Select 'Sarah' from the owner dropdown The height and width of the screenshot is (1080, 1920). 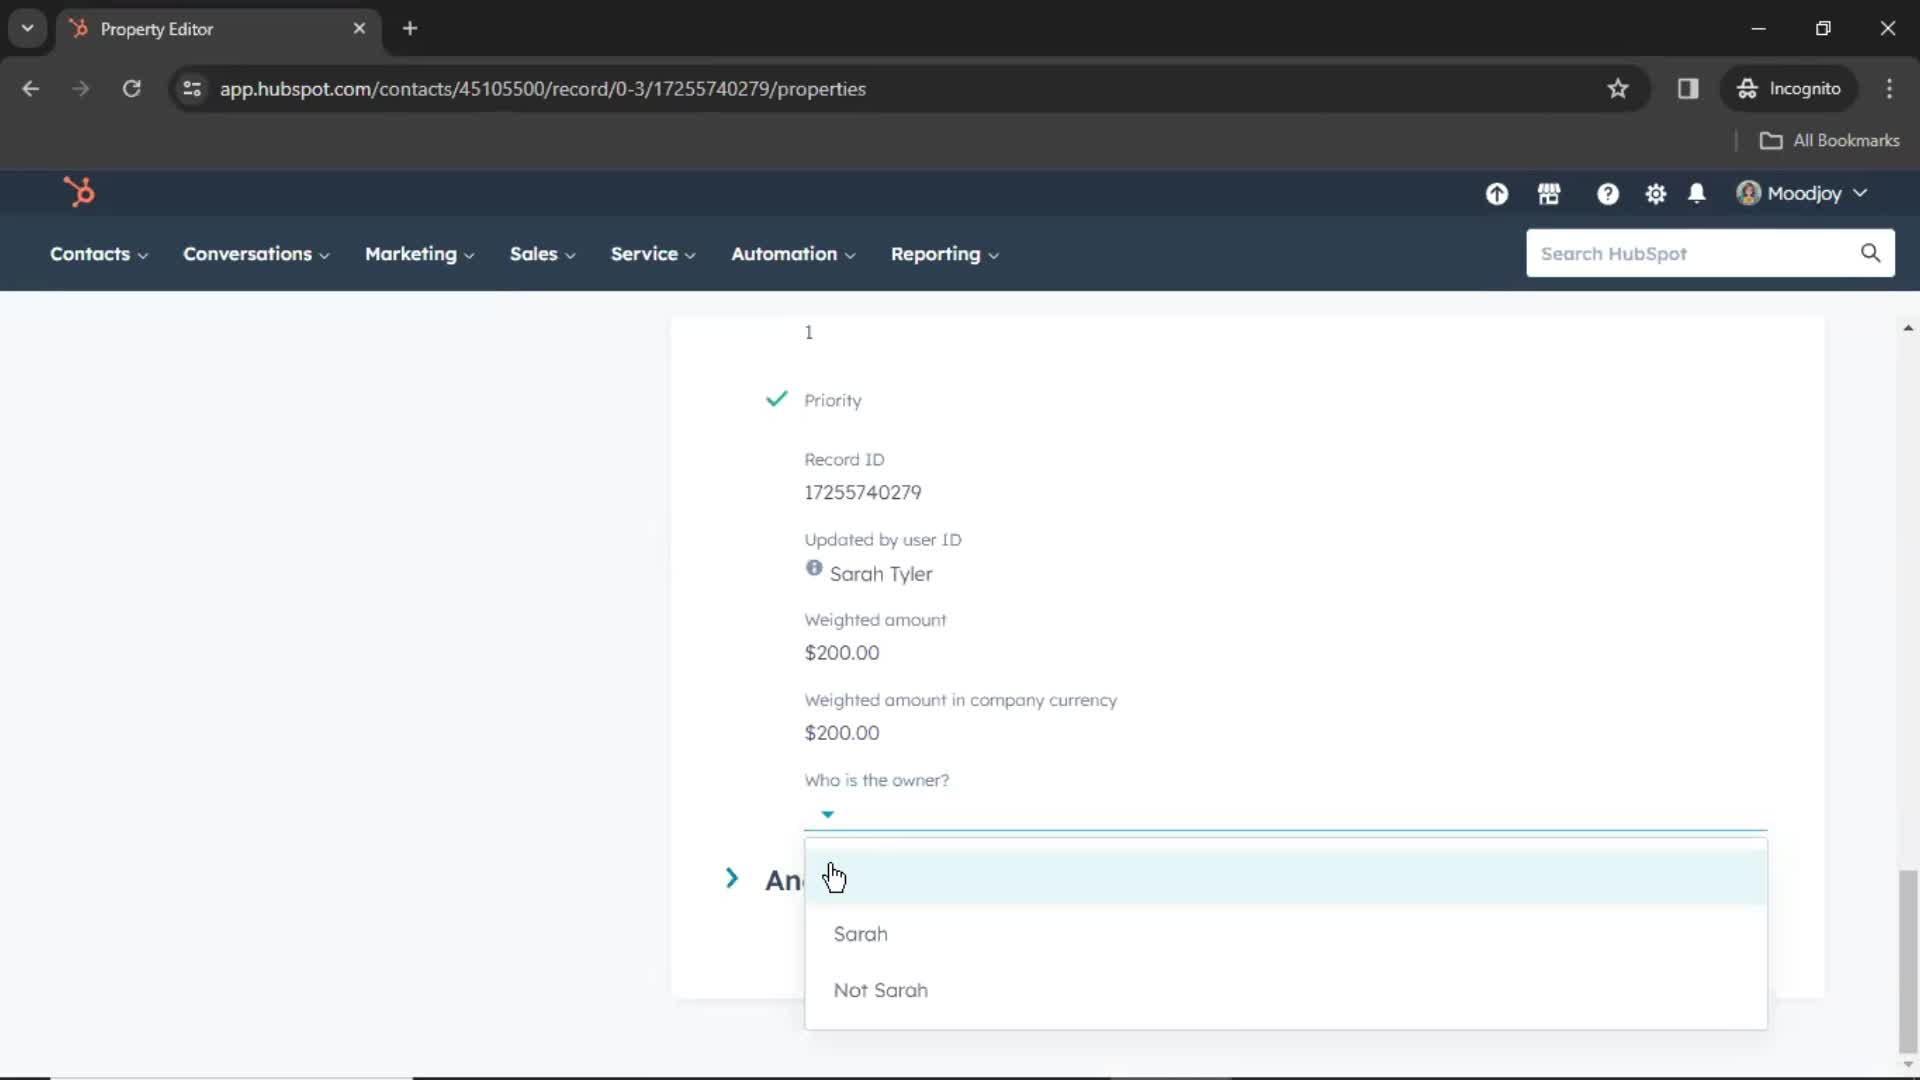[x=860, y=934]
